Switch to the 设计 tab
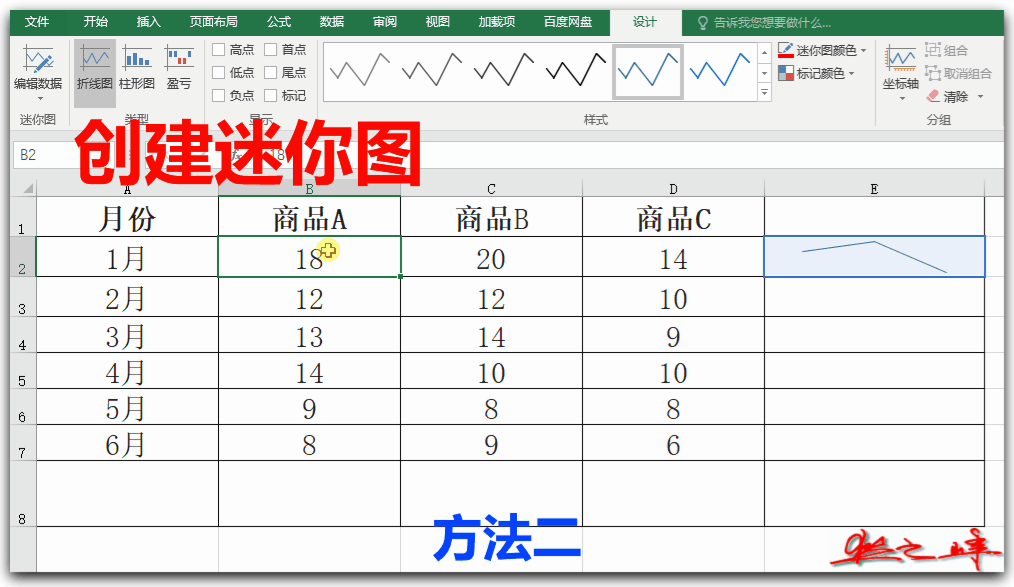The width and height of the screenshot is (1014, 587). (645, 22)
